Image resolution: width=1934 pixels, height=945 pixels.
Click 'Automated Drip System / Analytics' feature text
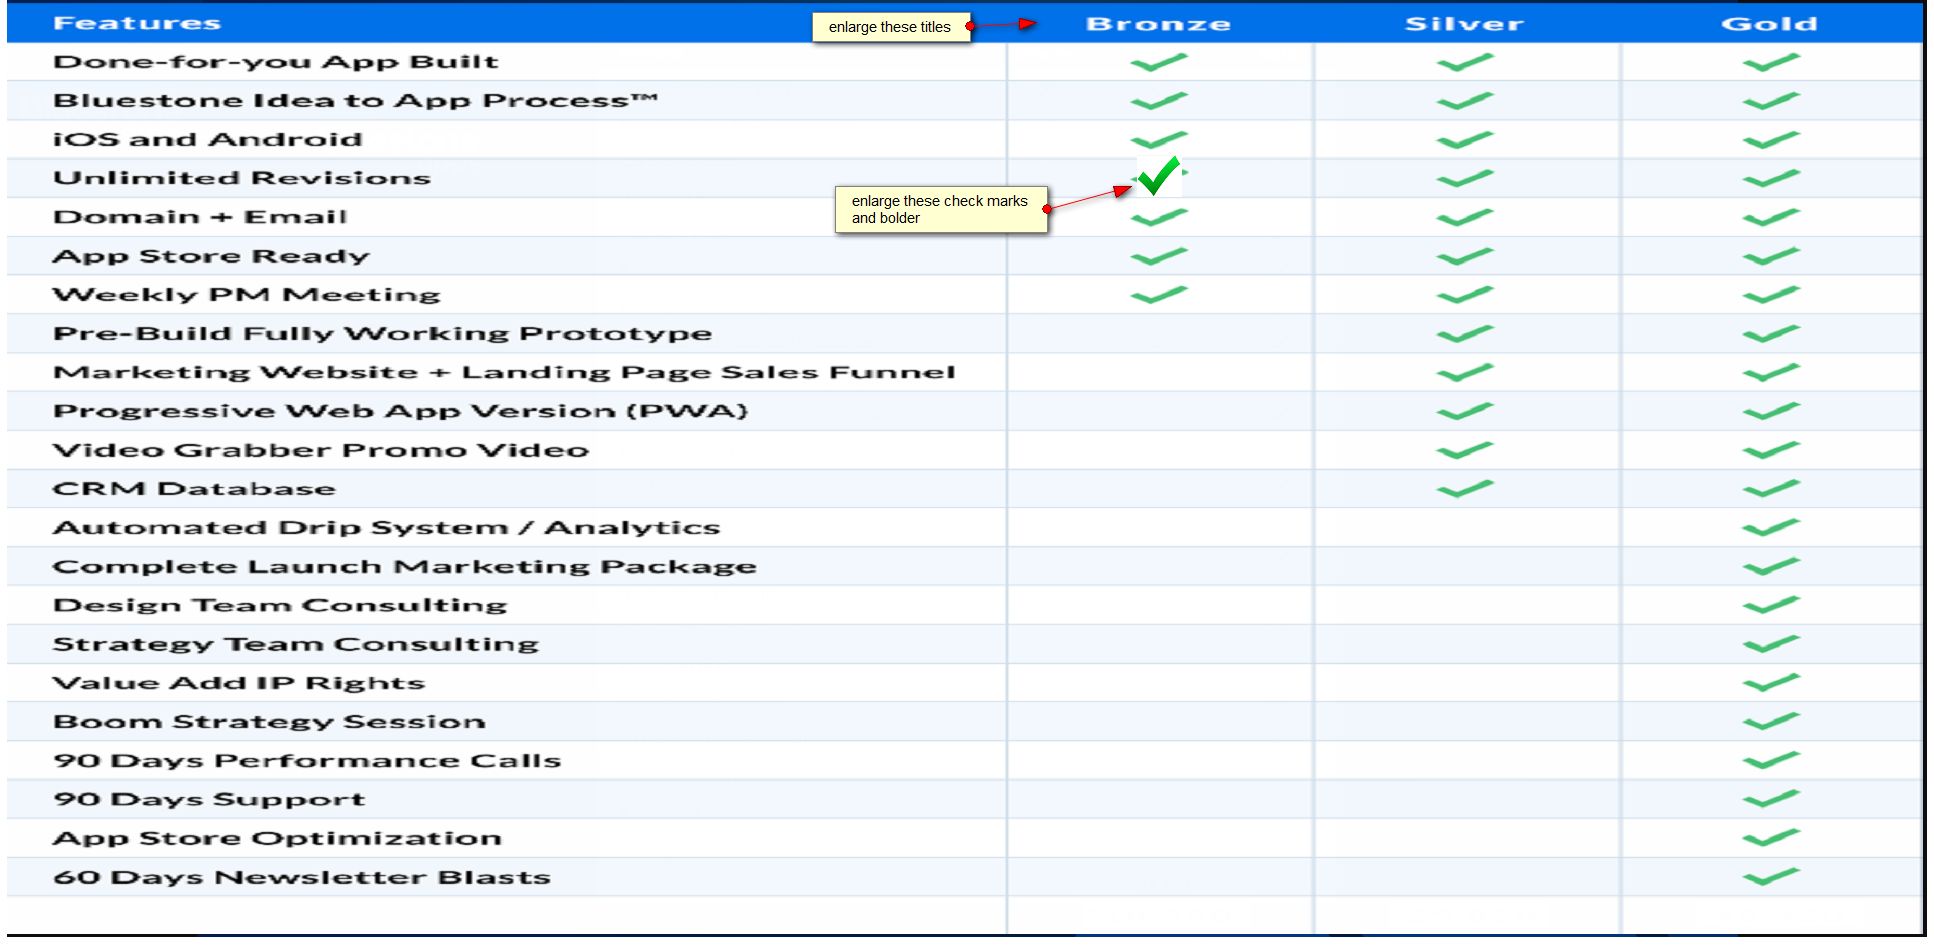click(x=386, y=528)
